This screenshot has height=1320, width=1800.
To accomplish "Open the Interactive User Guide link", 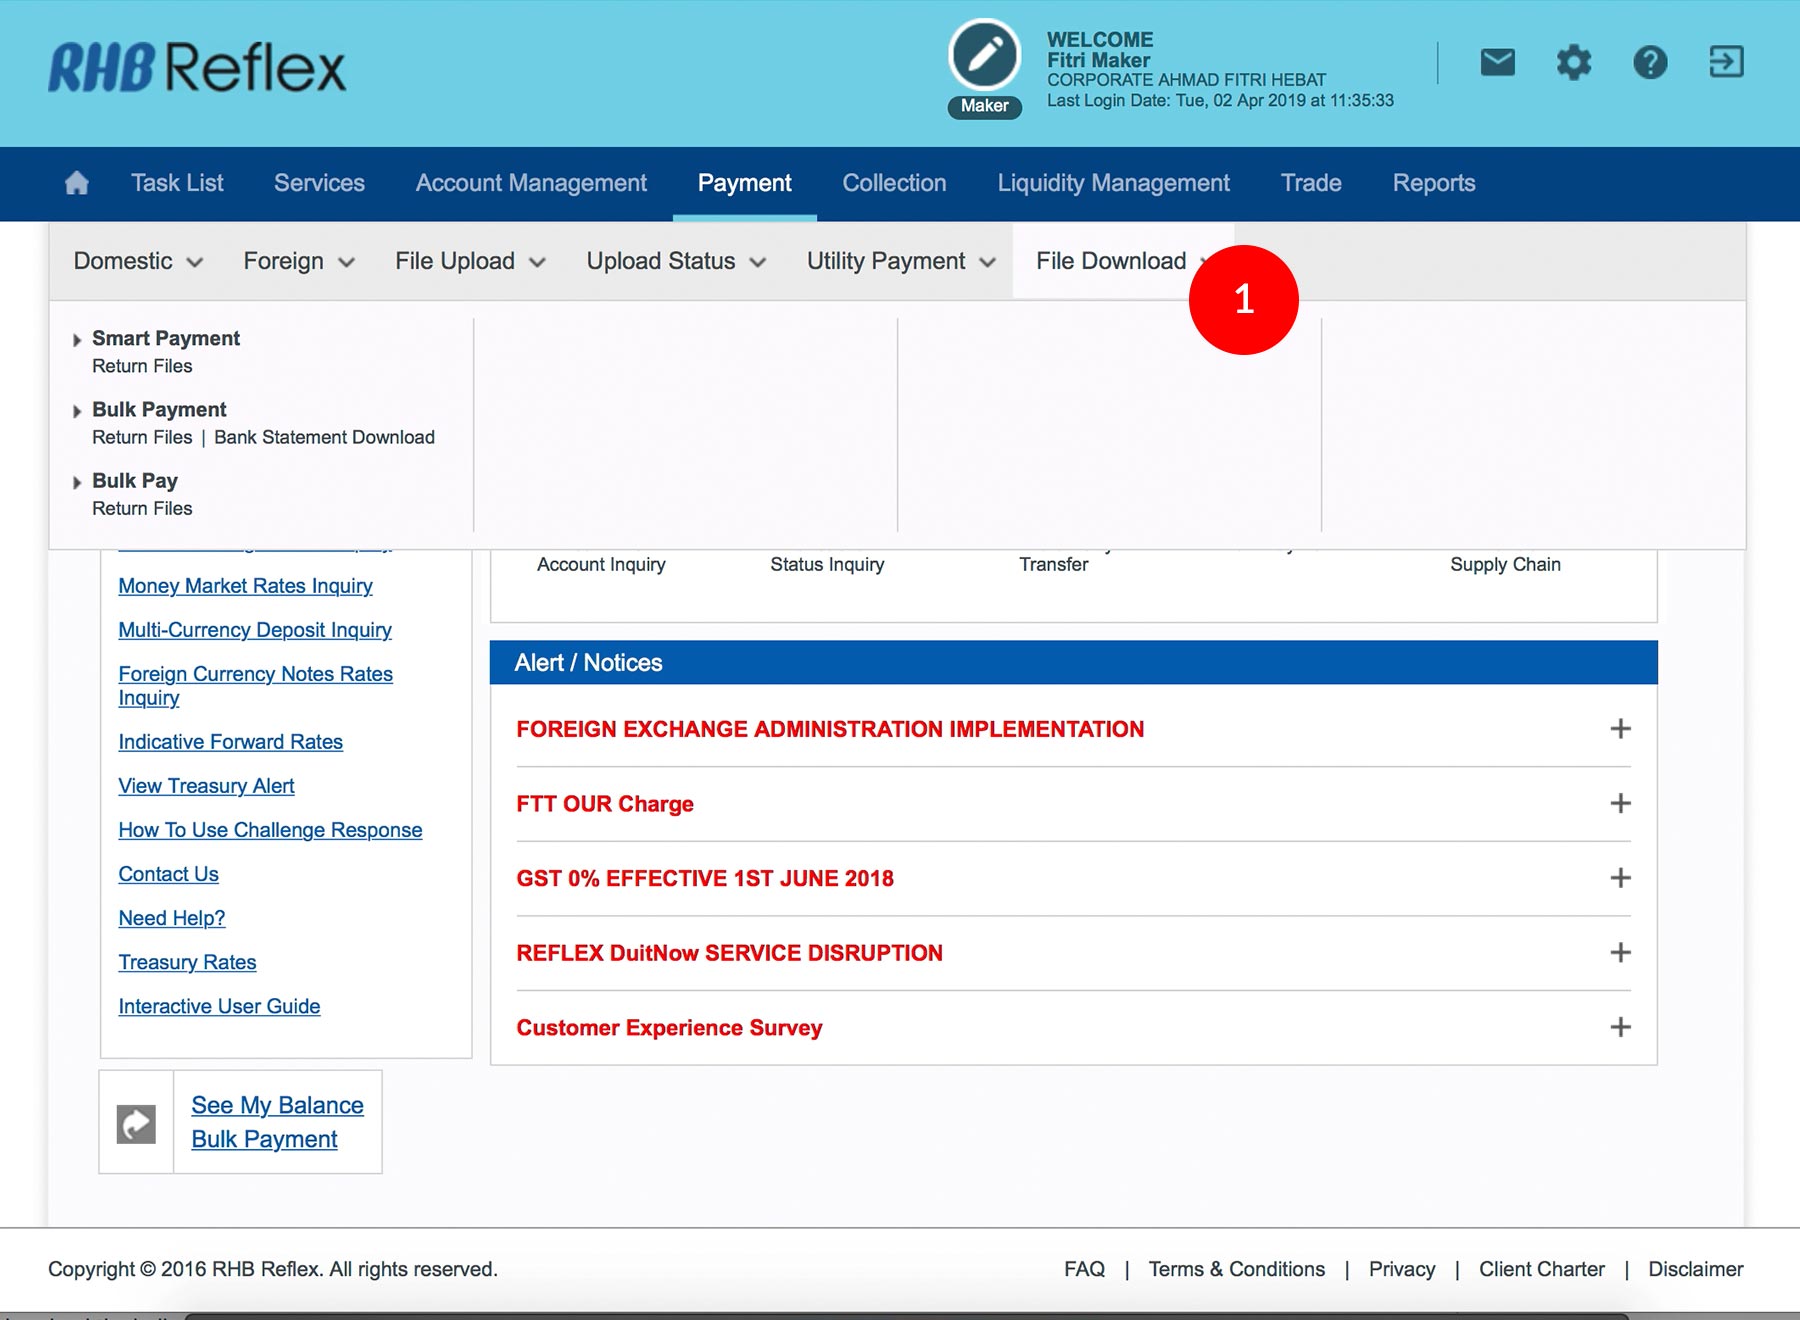I will tap(219, 1006).
